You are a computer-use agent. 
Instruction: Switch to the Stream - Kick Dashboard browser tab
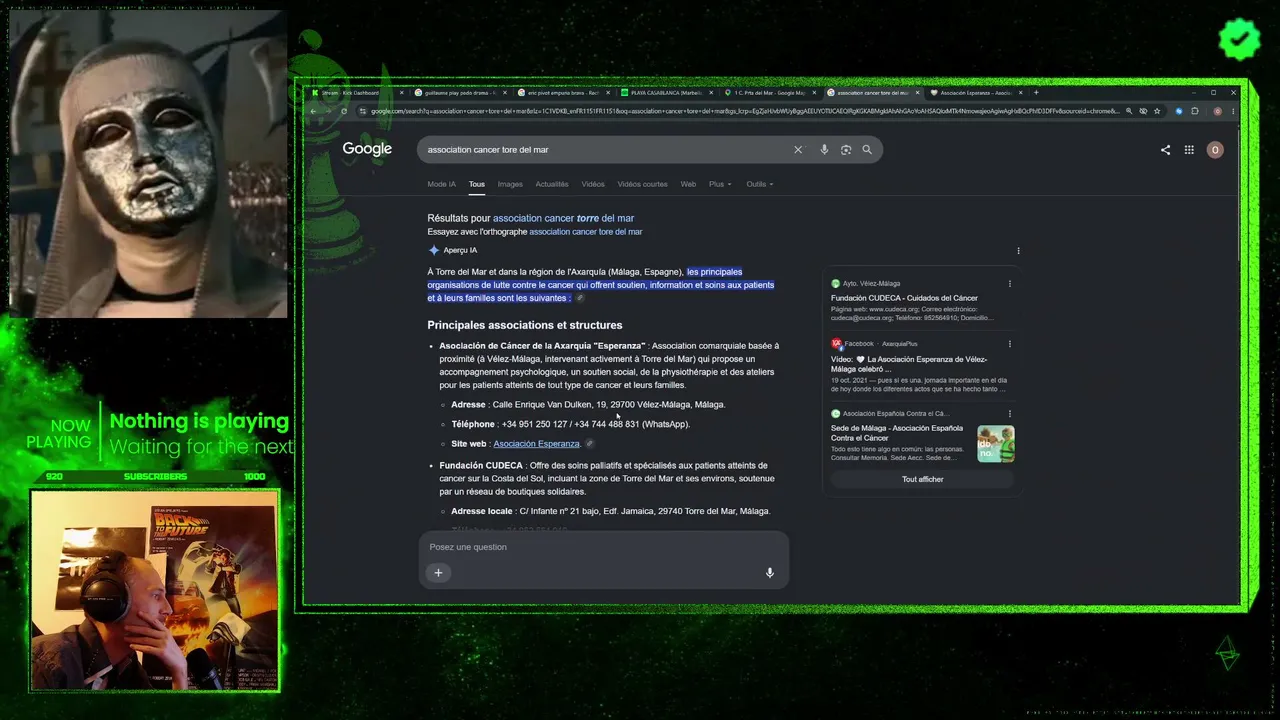(x=355, y=93)
